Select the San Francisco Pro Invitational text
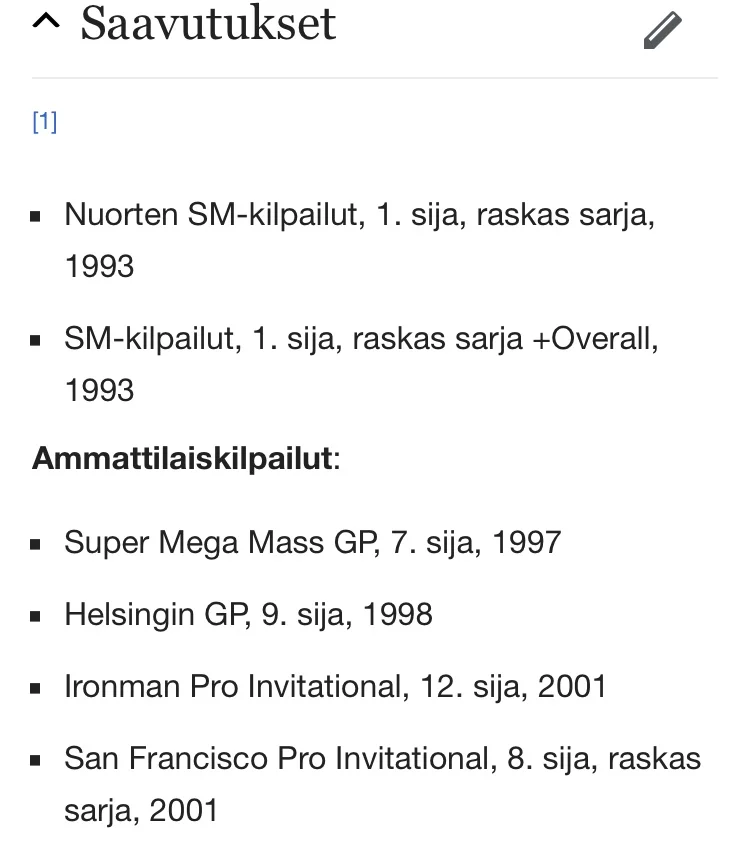This screenshot has width=750, height=848. [x=278, y=758]
